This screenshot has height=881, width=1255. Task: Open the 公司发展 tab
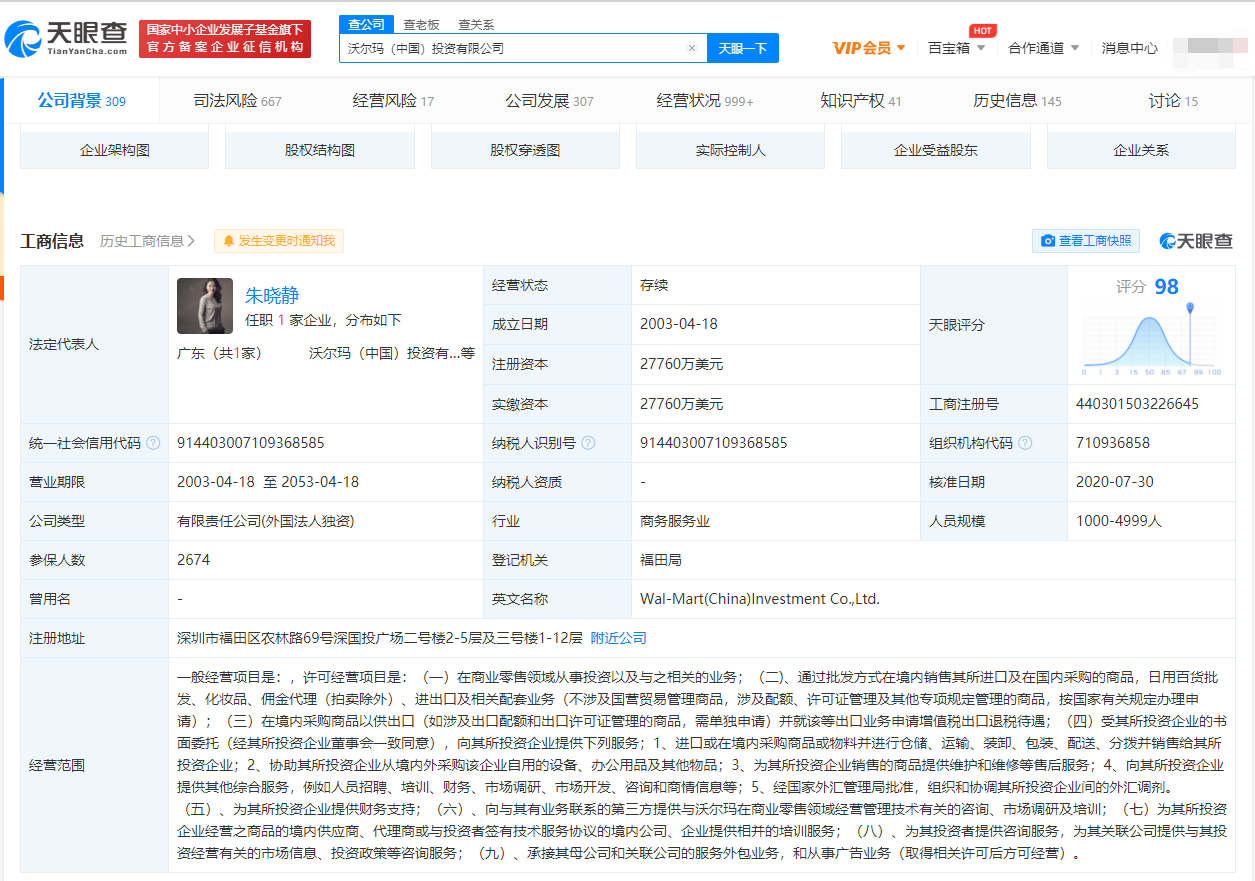[549, 101]
